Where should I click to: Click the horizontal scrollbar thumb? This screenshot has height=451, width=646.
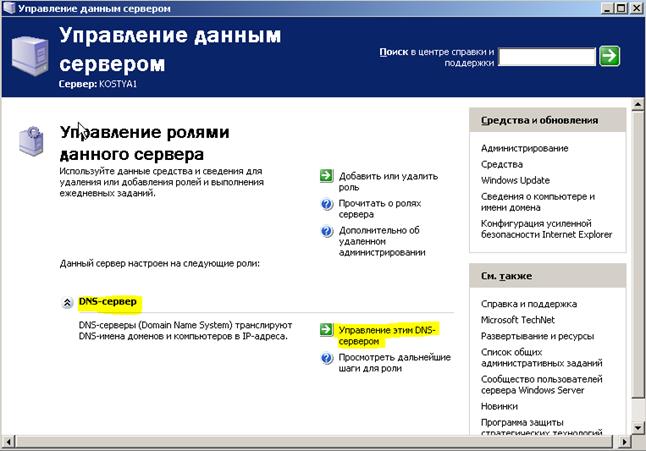(x=314, y=442)
